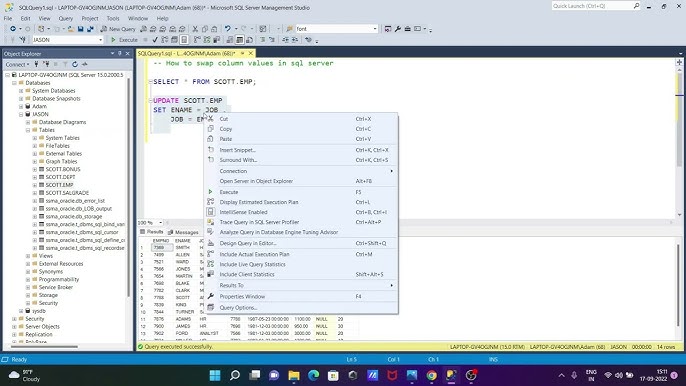Click Windows Start button on taskbar

click(215, 375)
